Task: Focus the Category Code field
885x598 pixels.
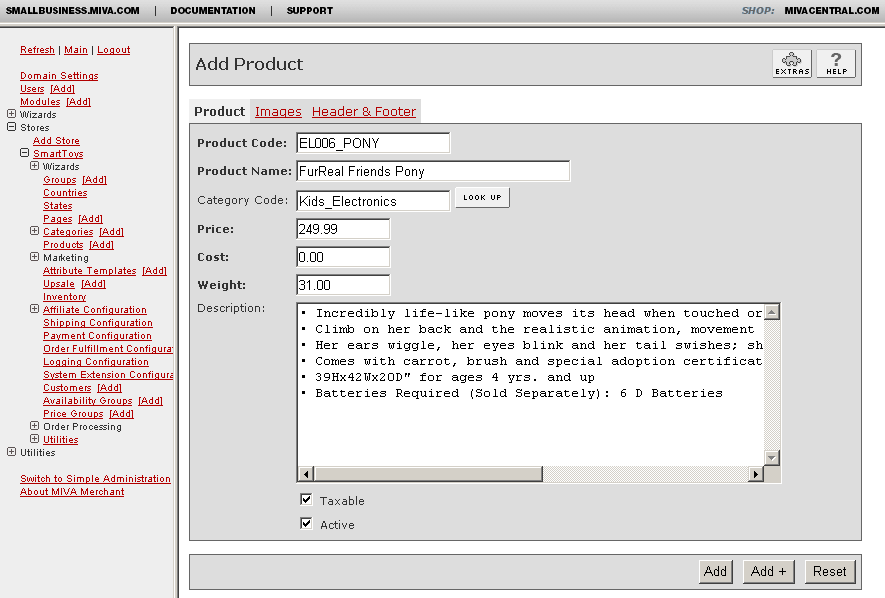Action: pyautogui.click(x=373, y=201)
